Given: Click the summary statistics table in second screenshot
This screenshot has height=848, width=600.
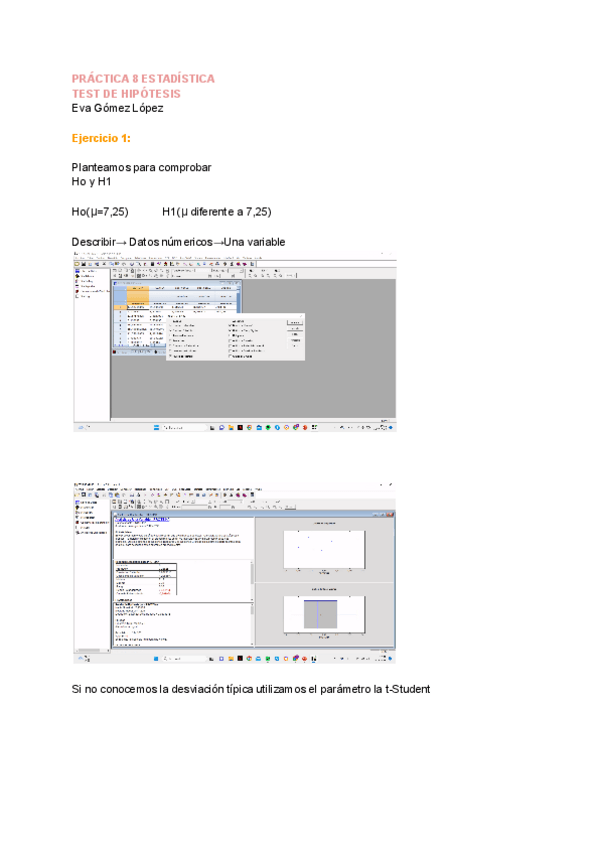Looking at the screenshot, I should tap(146, 580).
